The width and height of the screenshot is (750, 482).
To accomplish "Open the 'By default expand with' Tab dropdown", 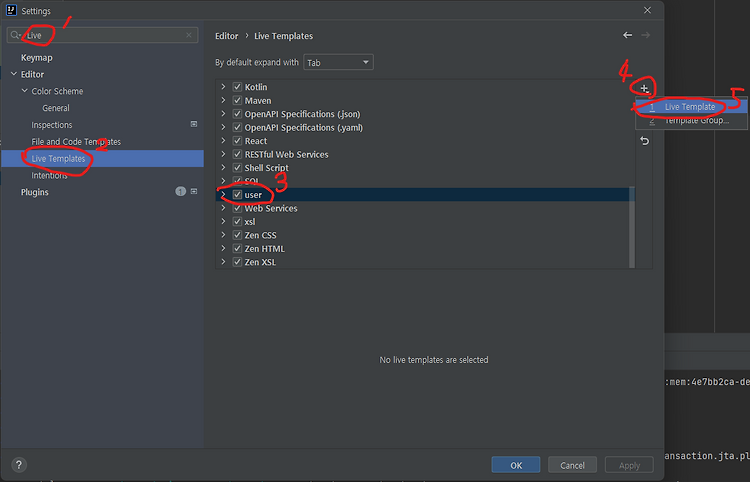I will click(338, 62).
